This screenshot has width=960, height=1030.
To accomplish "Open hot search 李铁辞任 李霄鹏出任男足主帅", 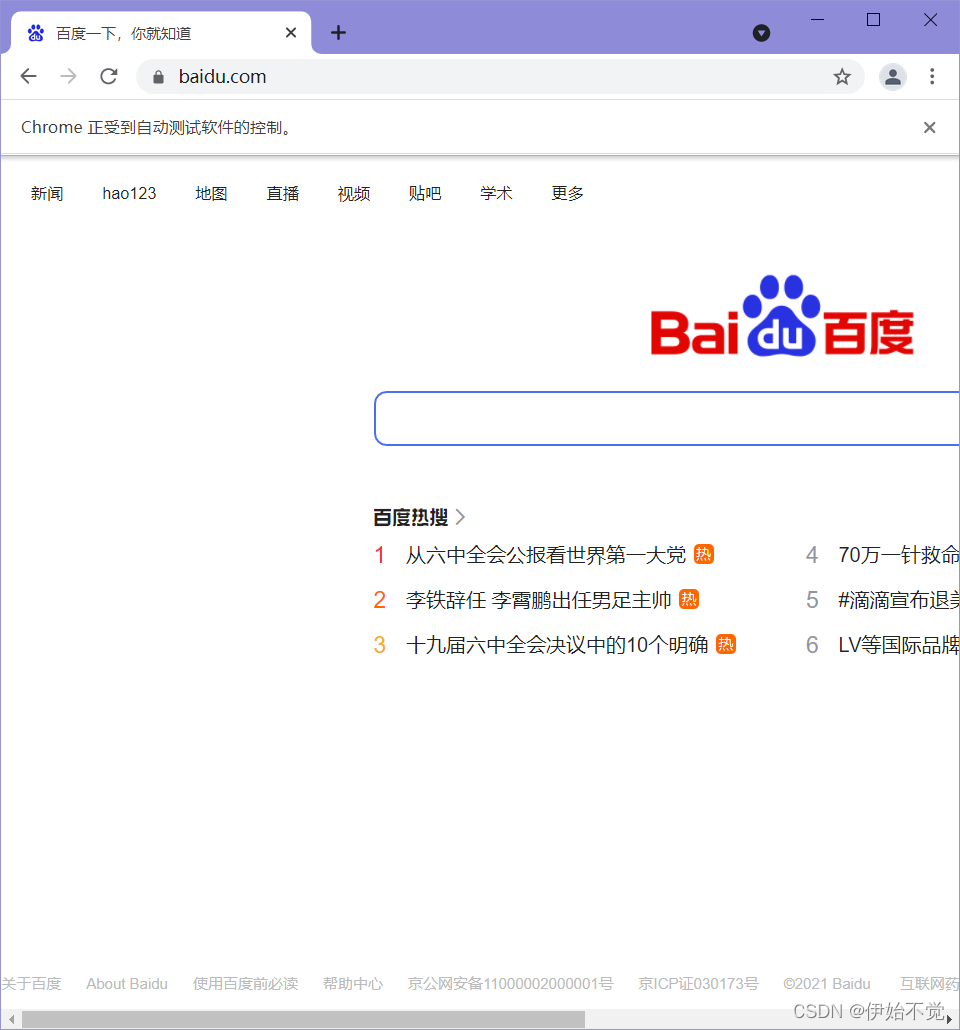I will [x=538, y=600].
